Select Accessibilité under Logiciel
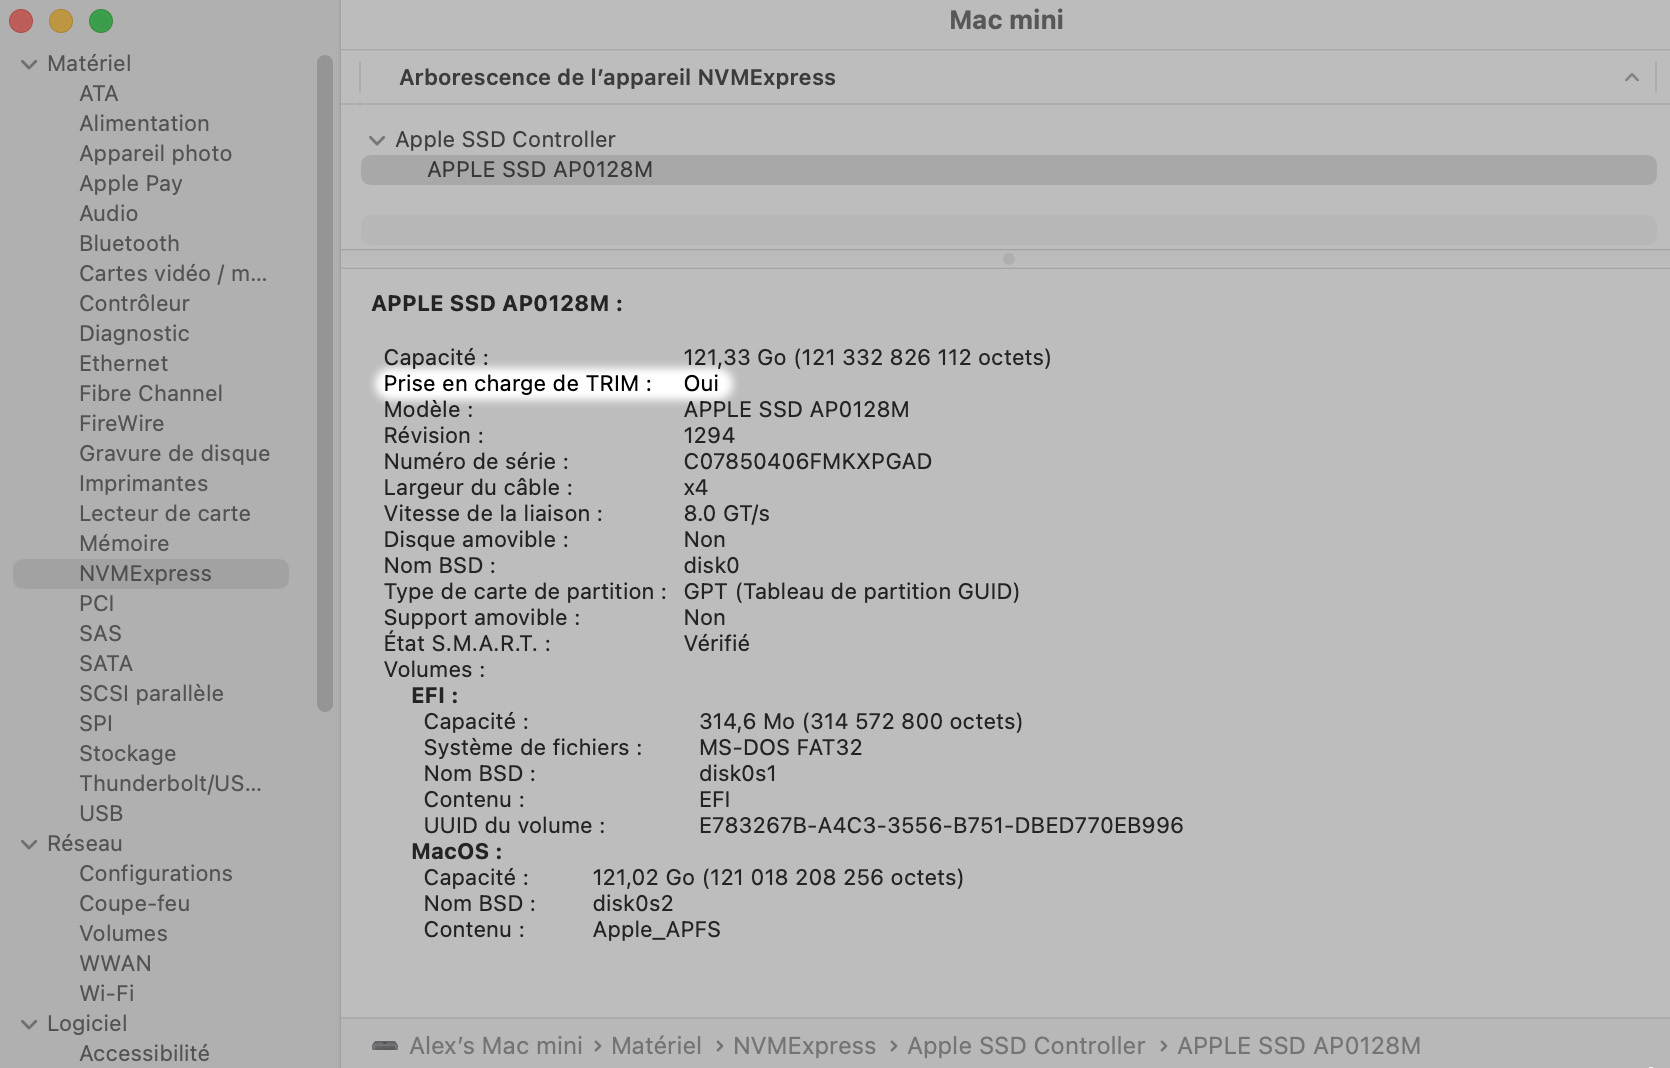 [x=144, y=1053]
